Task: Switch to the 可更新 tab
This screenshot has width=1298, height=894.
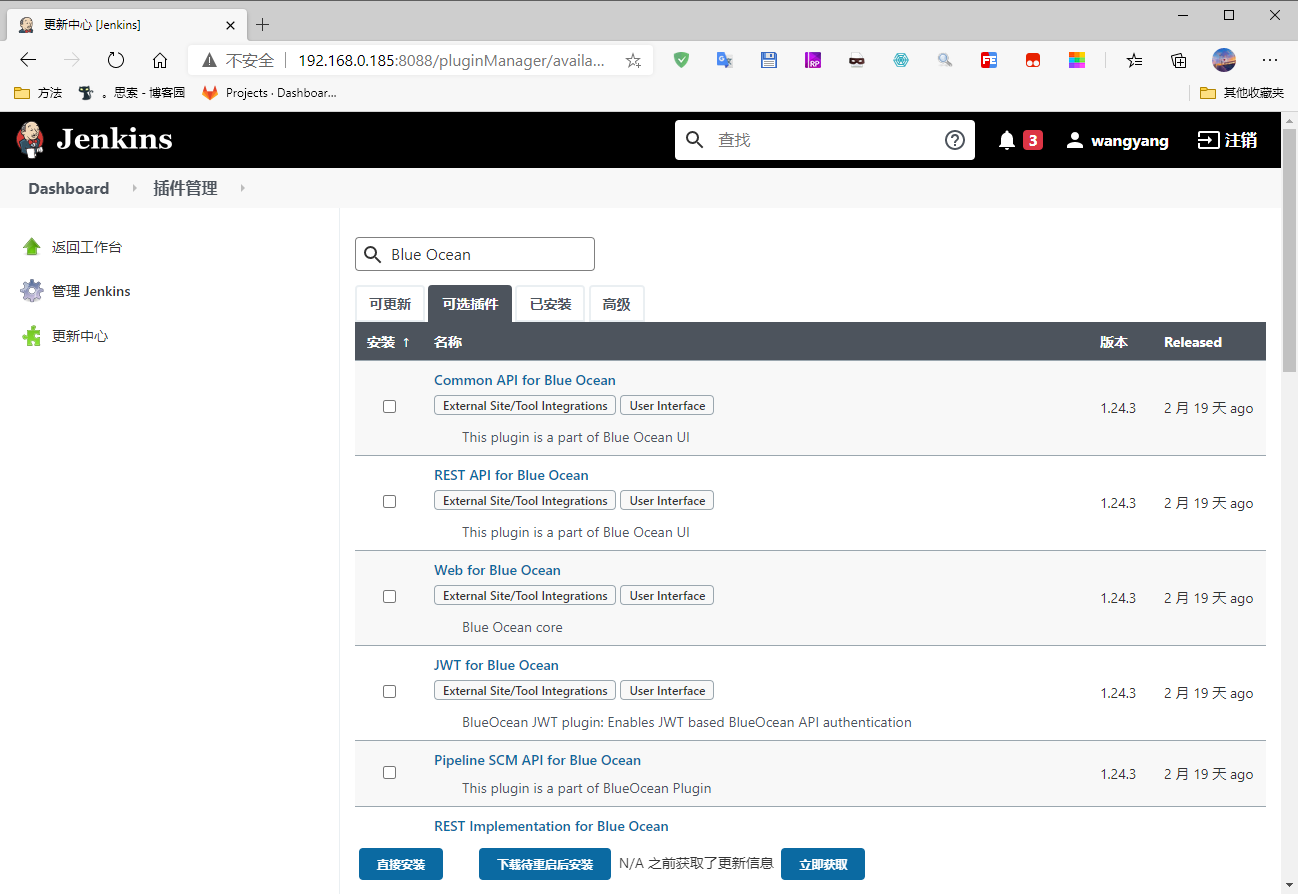Action: tap(390, 304)
